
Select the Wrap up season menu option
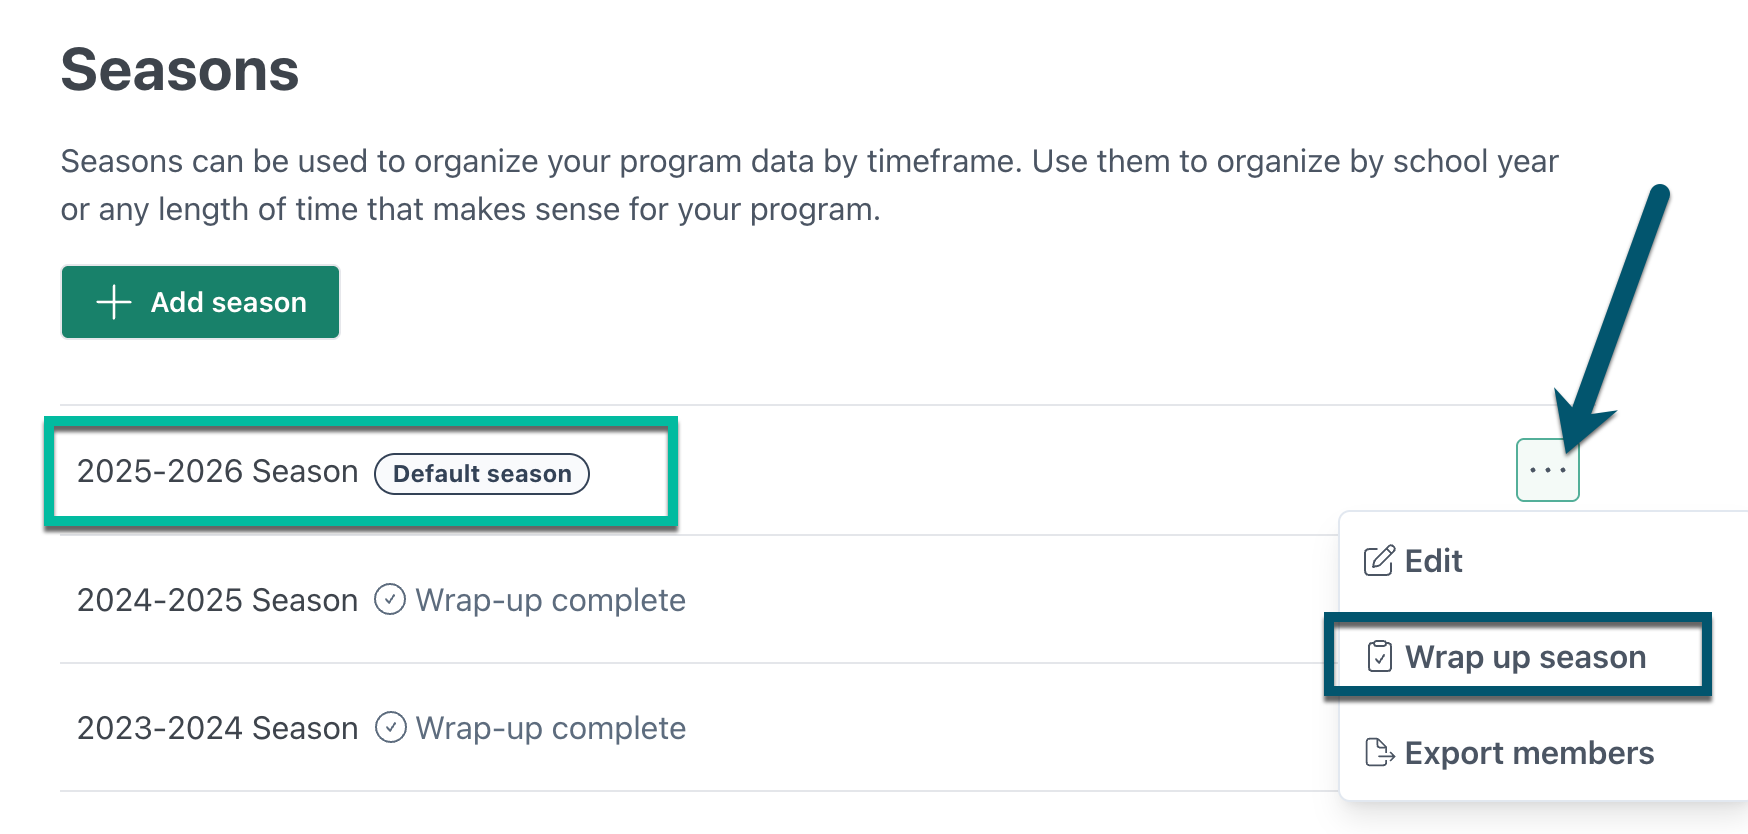click(1524, 657)
